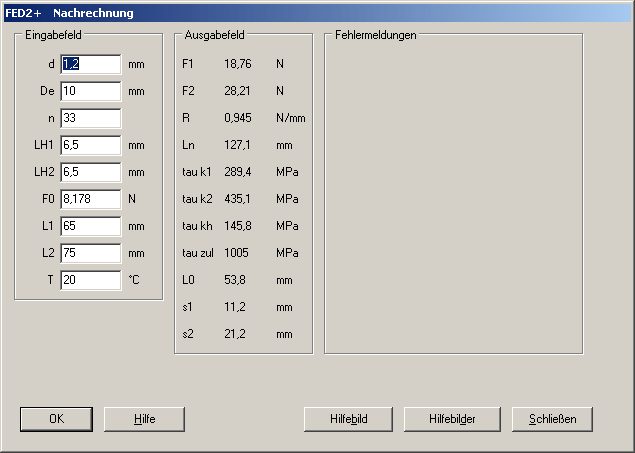Click the L0 output value 53,8
Screen dimensions: 635x453
(236, 280)
